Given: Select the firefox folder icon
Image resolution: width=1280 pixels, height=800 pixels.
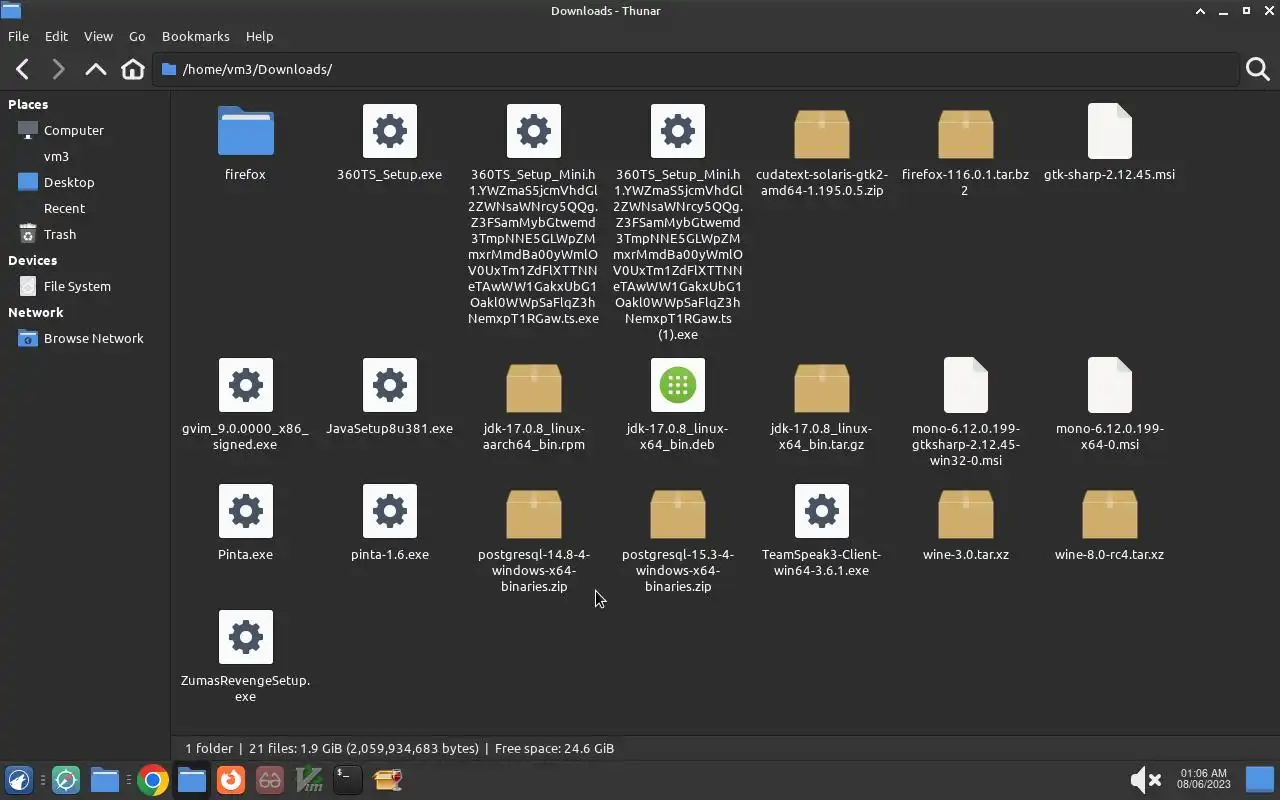Looking at the screenshot, I should tap(245, 131).
